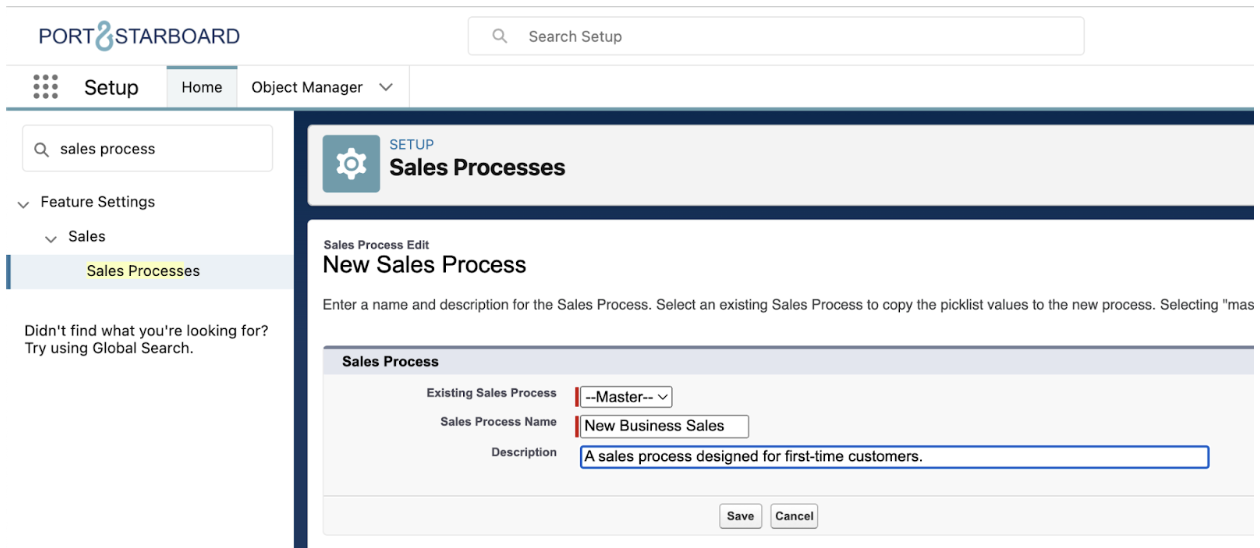Save the new sales process
Image resolution: width=1260 pixels, height=548 pixels.
point(740,516)
